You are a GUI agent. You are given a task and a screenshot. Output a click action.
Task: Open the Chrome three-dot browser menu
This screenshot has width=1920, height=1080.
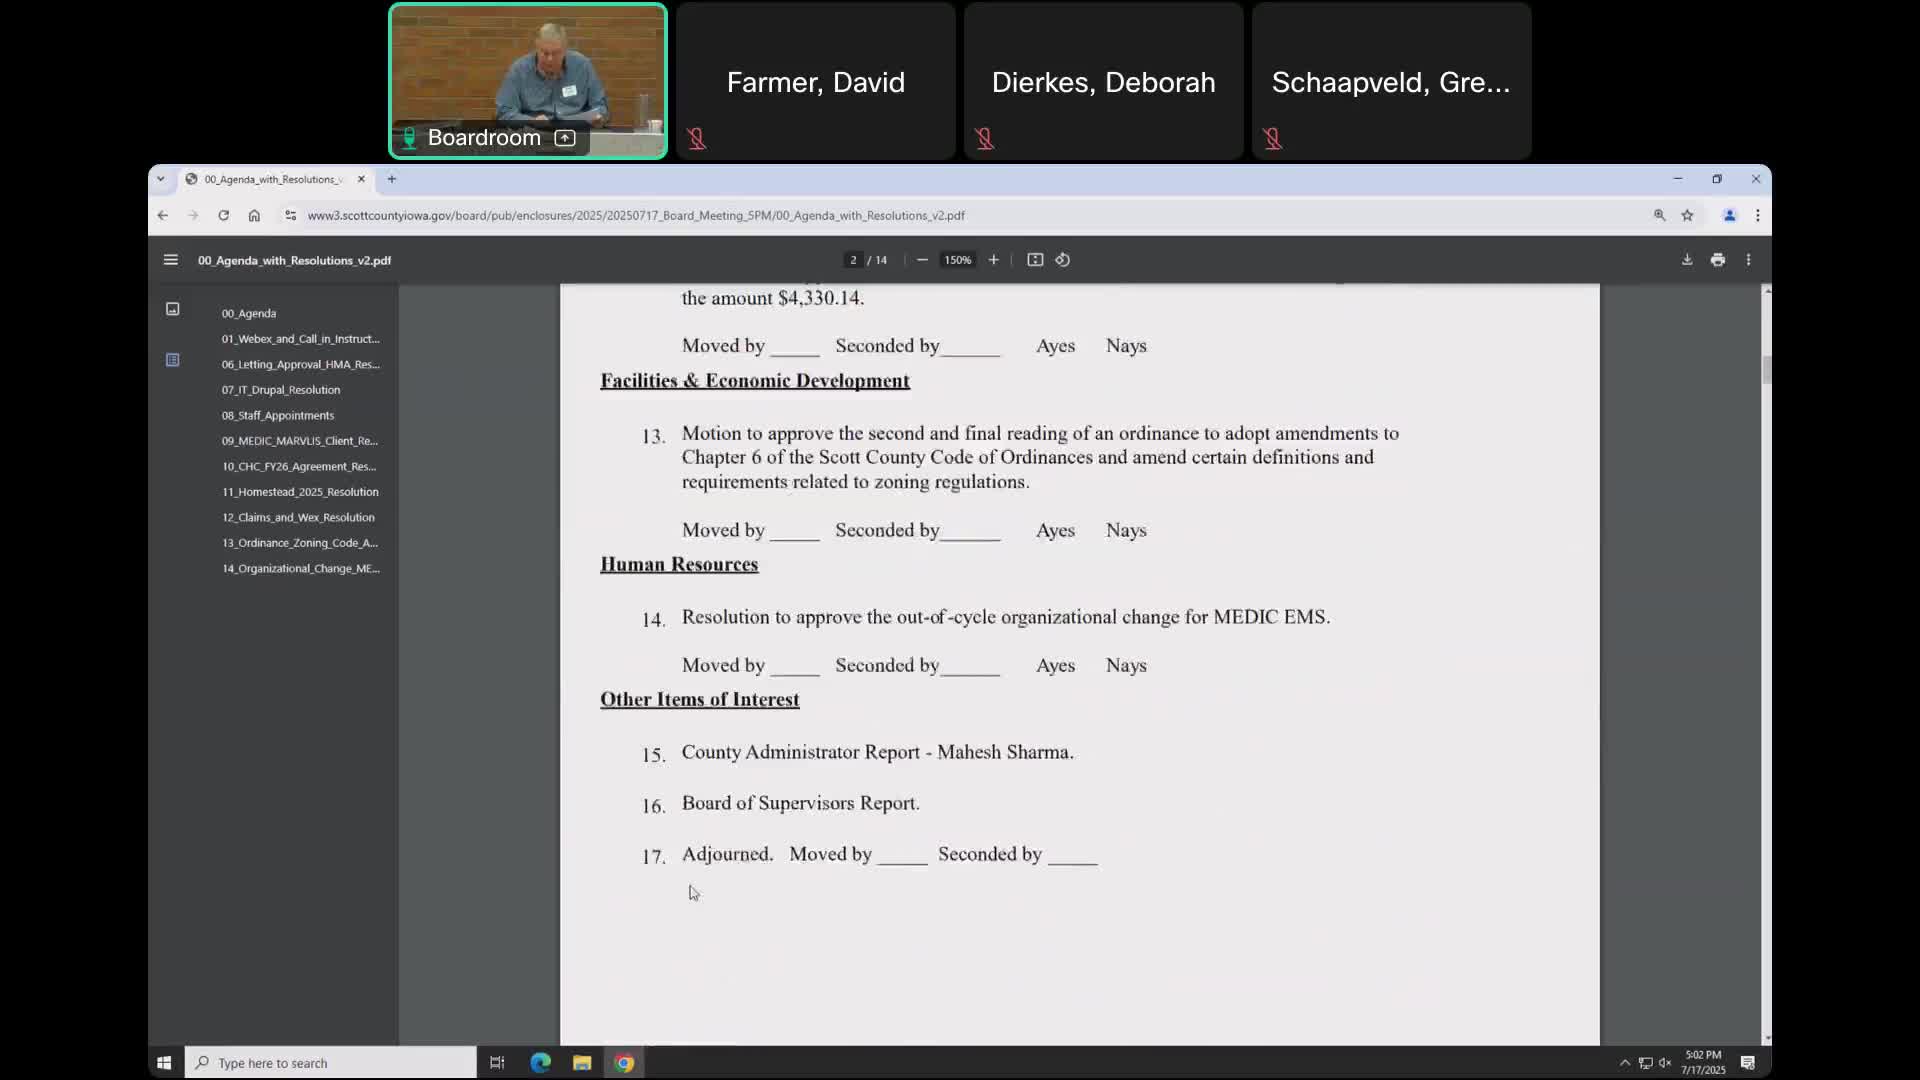click(x=1757, y=215)
